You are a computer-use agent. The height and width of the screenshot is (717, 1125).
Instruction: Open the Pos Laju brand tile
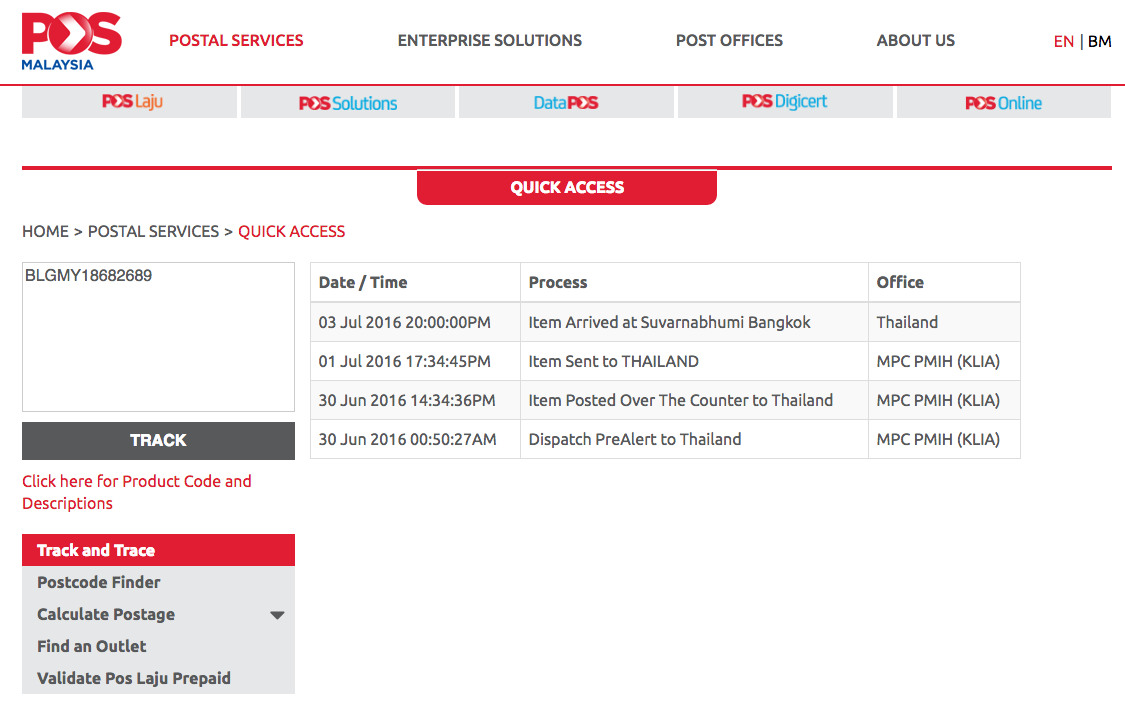(129, 102)
